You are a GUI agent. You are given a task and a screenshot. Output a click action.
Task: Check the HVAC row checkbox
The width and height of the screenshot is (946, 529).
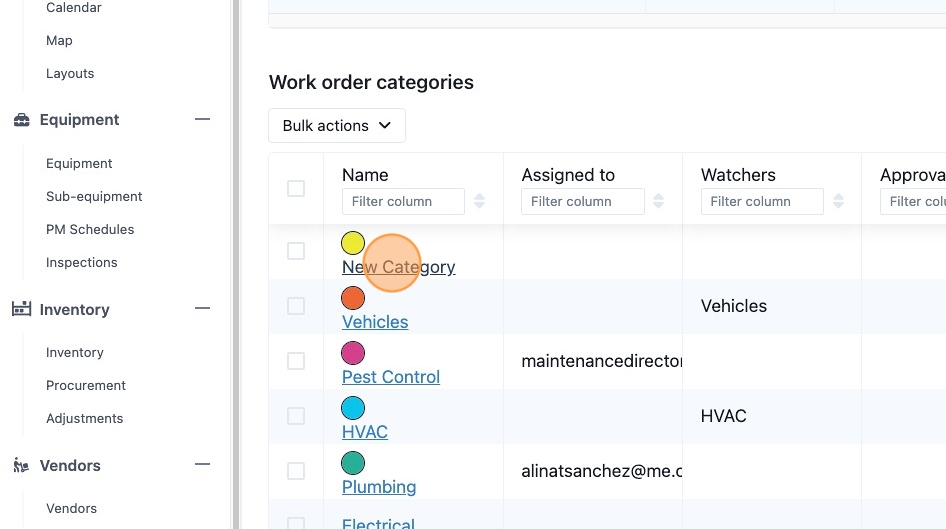[296, 416]
